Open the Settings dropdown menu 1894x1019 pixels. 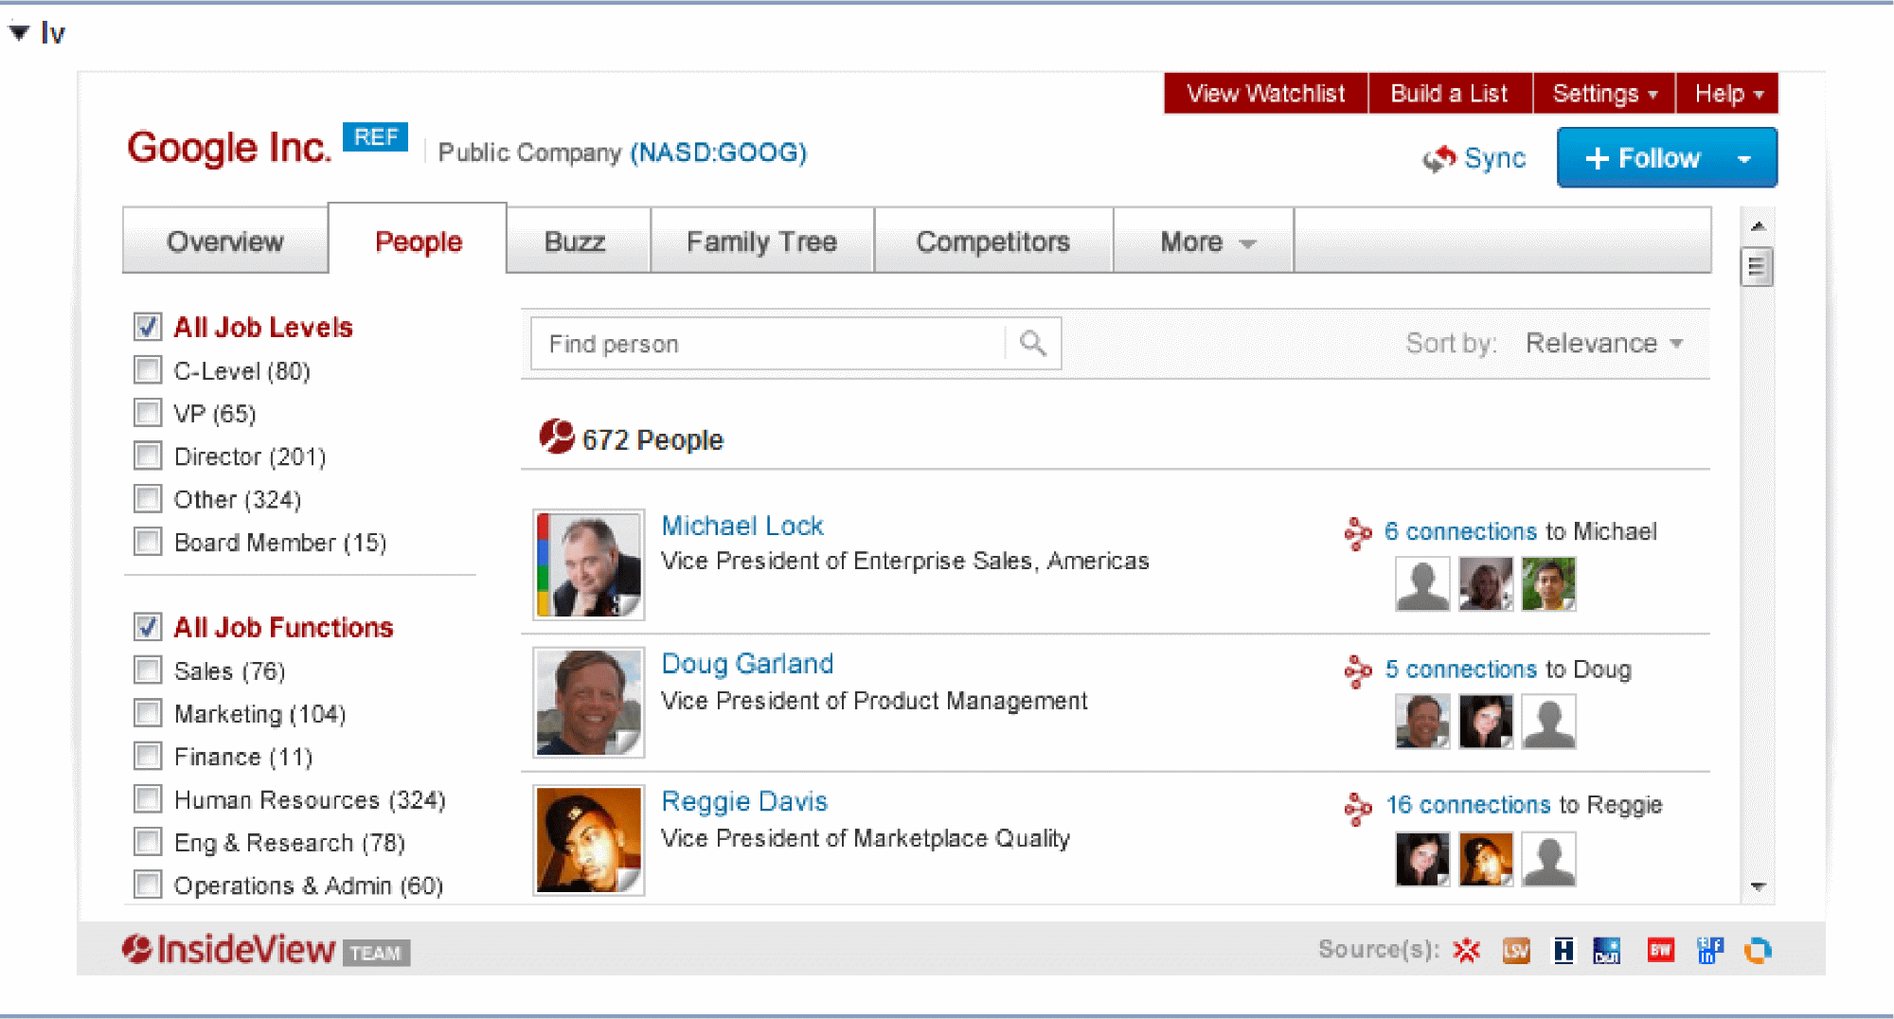[1604, 93]
